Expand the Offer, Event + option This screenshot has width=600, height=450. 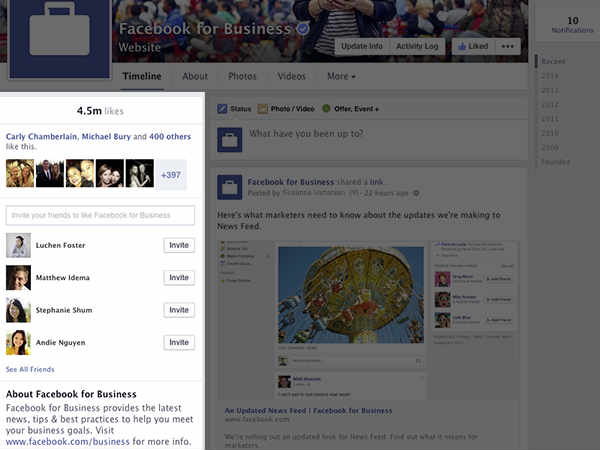[351, 109]
